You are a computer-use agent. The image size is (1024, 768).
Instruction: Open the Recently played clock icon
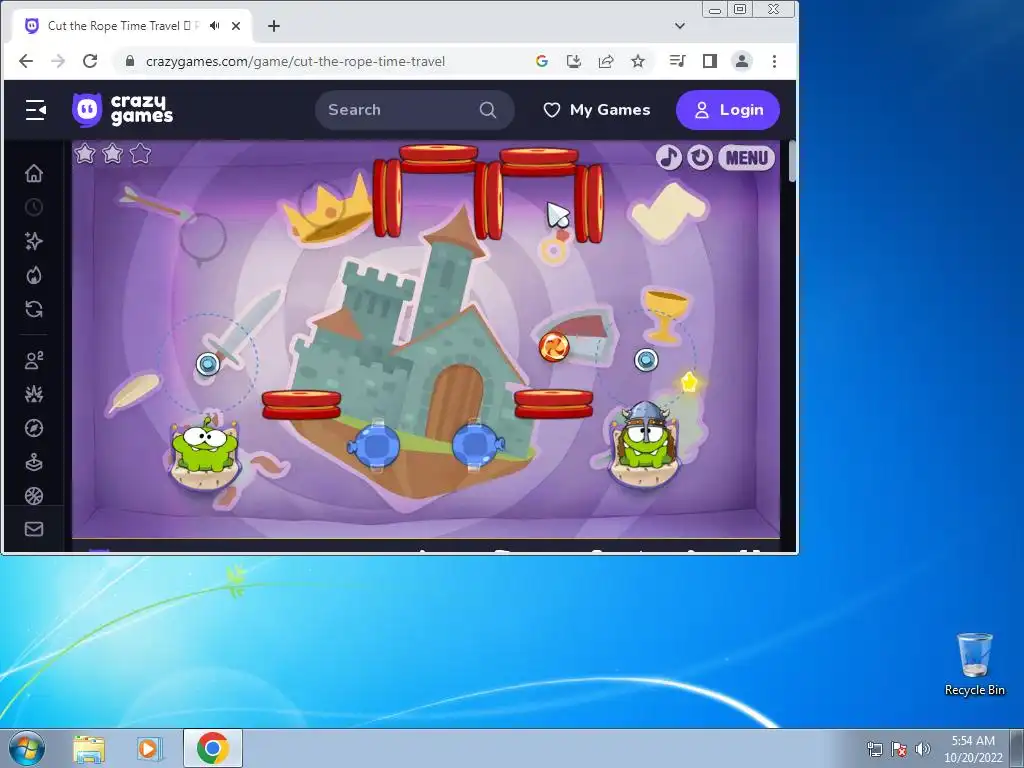tap(34, 208)
